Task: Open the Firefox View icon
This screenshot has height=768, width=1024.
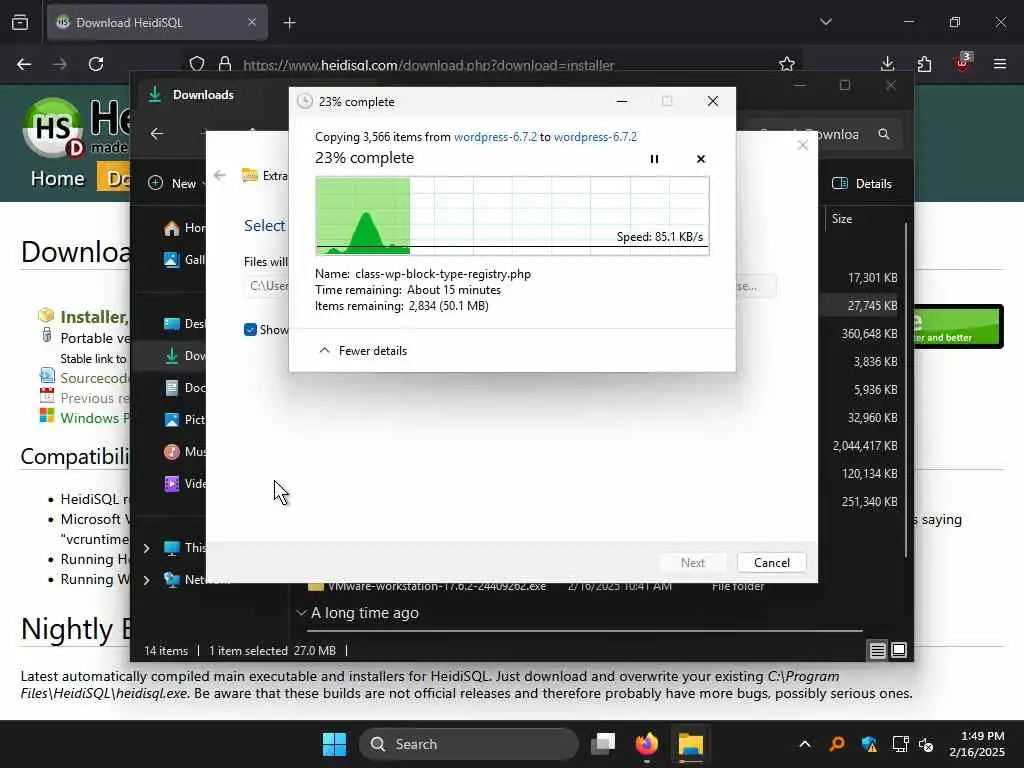Action: (x=20, y=23)
